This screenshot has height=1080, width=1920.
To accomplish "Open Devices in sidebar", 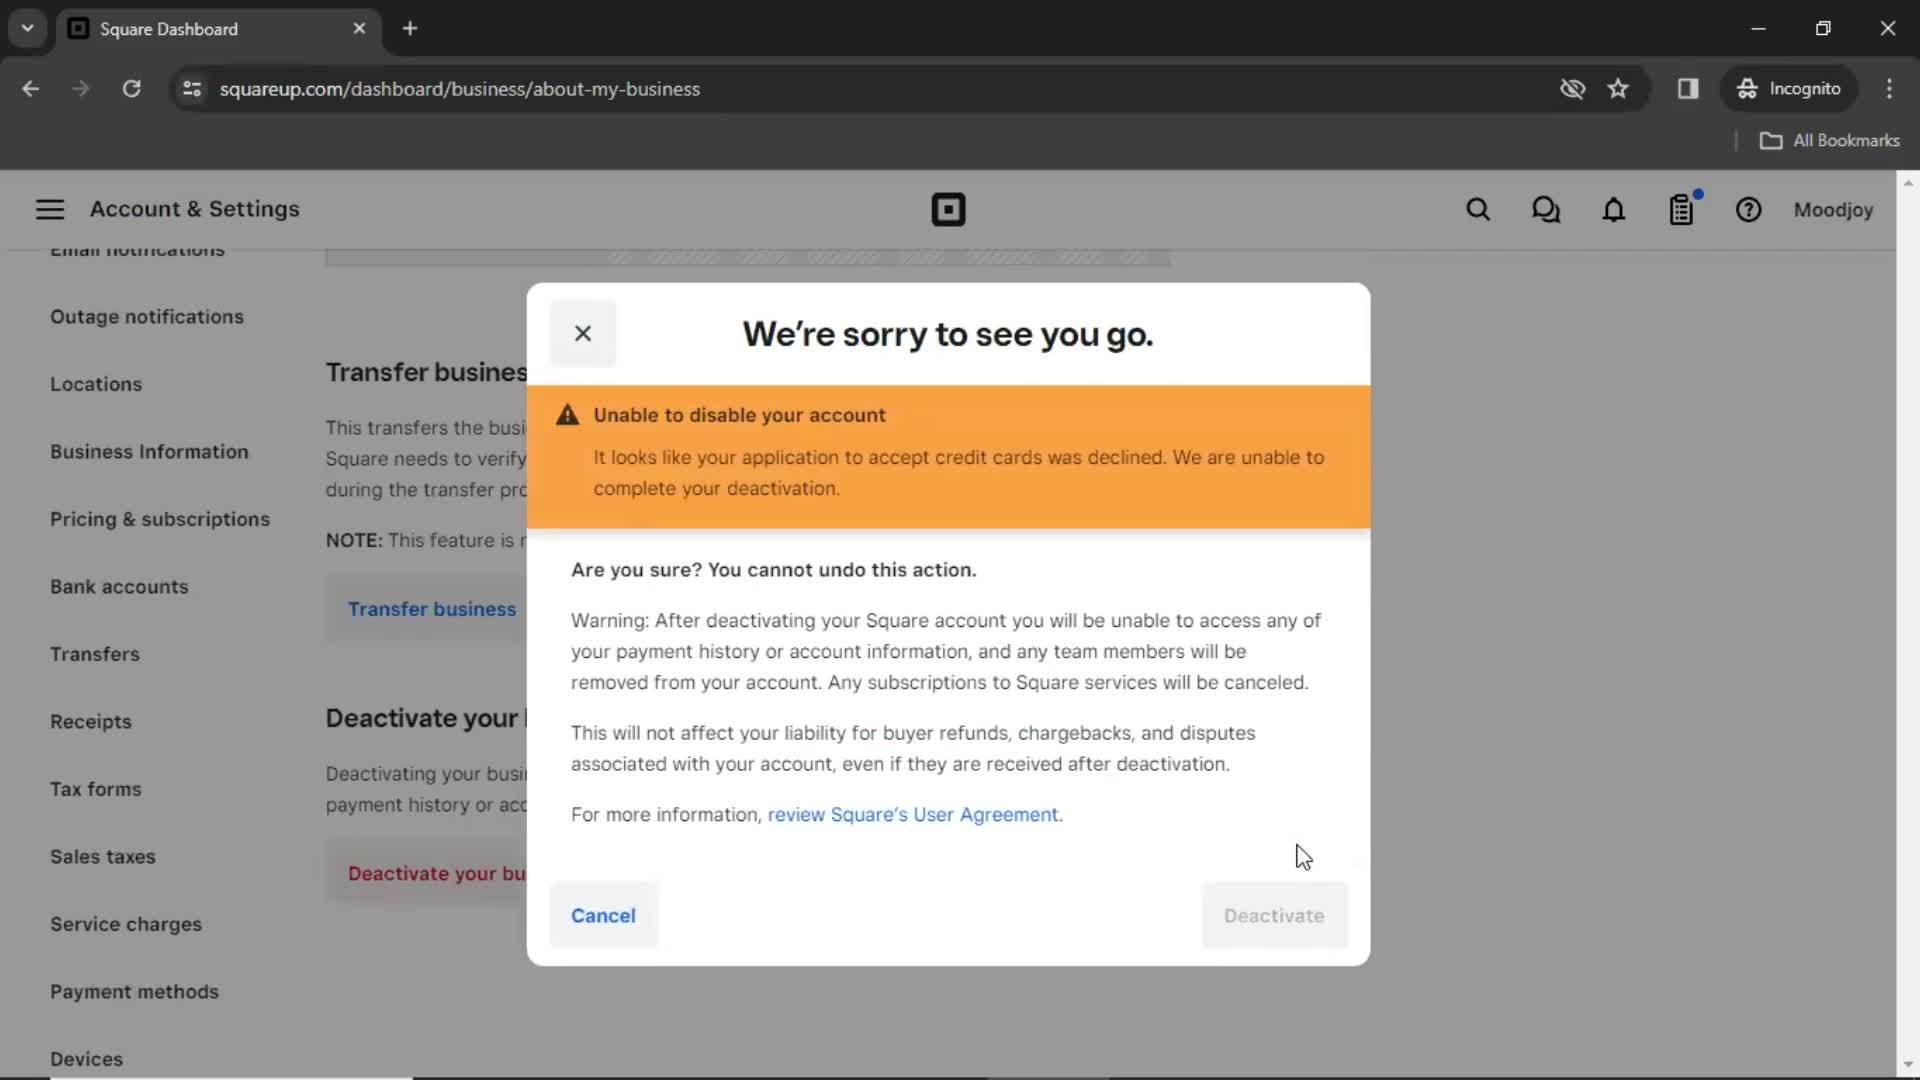I will [86, 1059].
